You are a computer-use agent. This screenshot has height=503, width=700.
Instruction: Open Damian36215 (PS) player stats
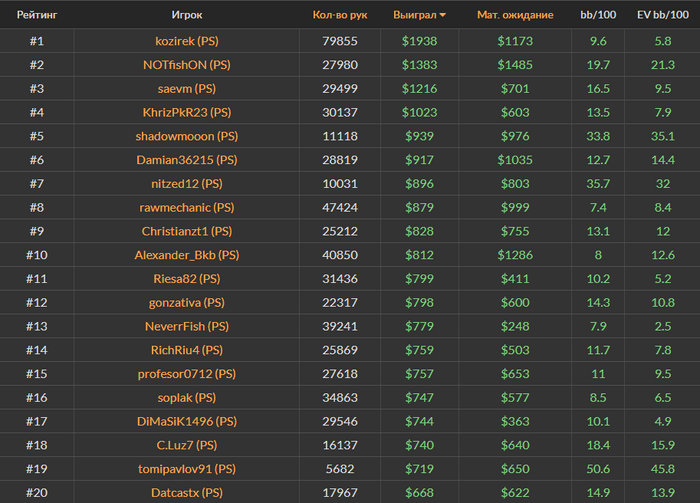186,160
